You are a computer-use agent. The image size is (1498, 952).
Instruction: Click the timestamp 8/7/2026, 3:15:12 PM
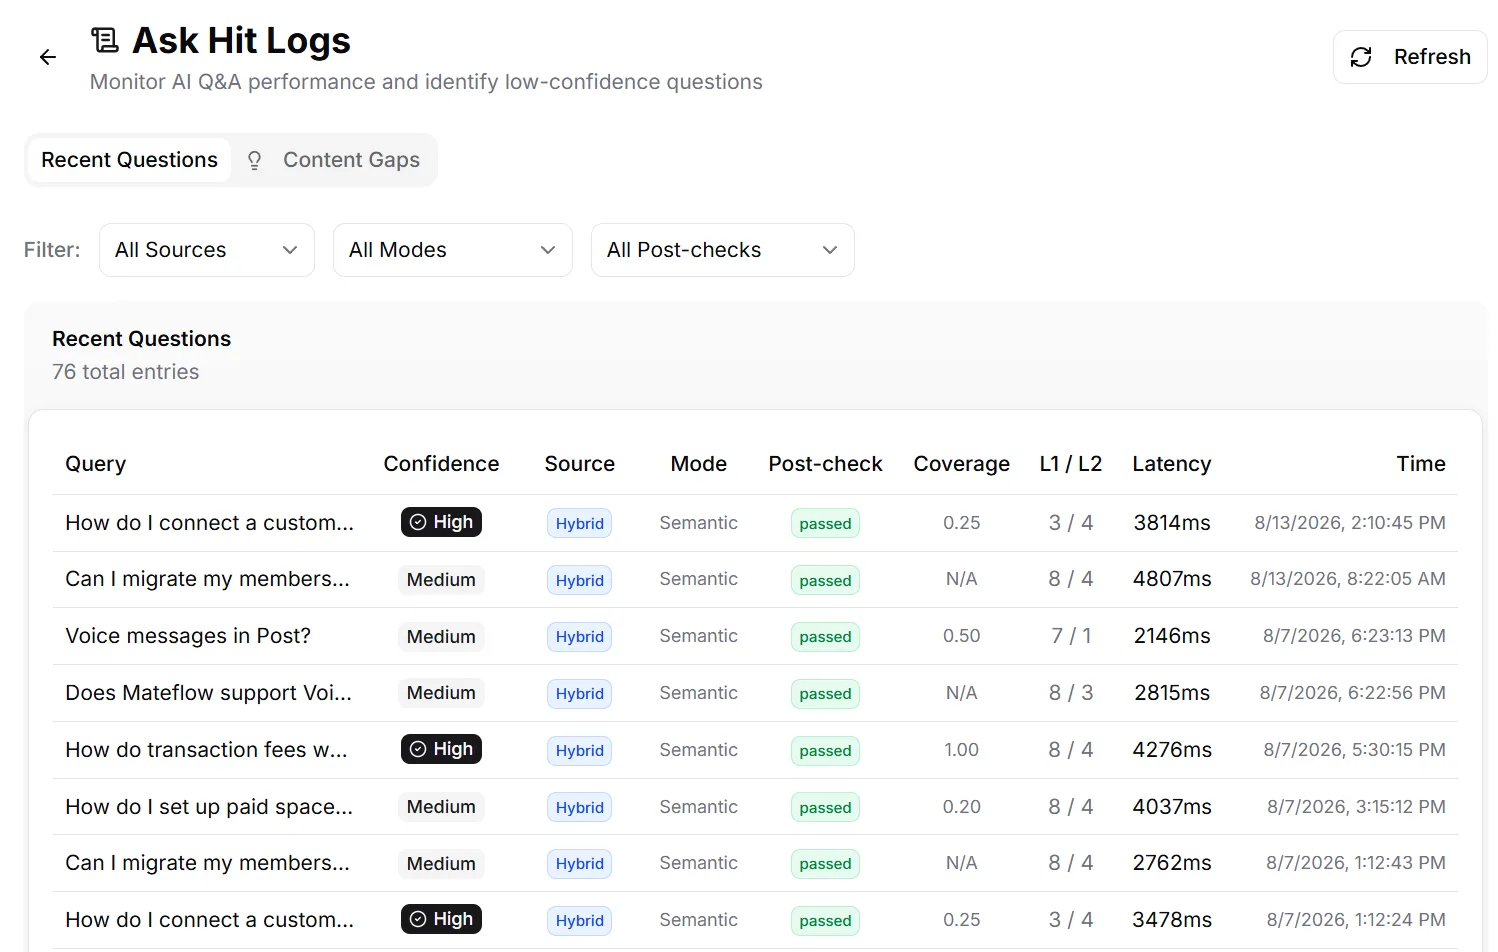[1356, 807]
